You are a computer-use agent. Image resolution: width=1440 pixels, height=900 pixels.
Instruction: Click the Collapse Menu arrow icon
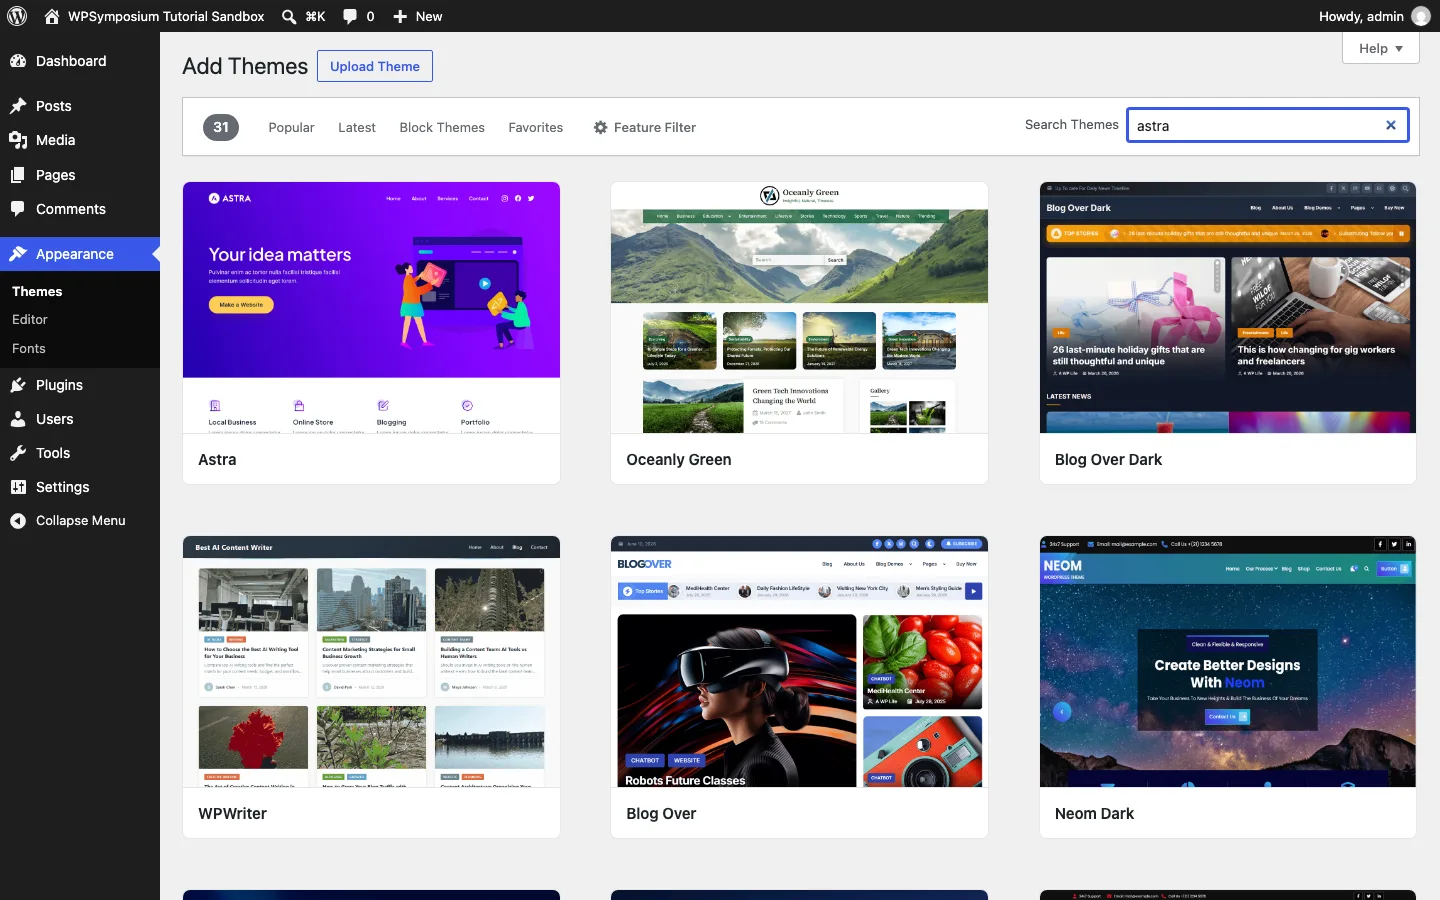tap(18, 521)
